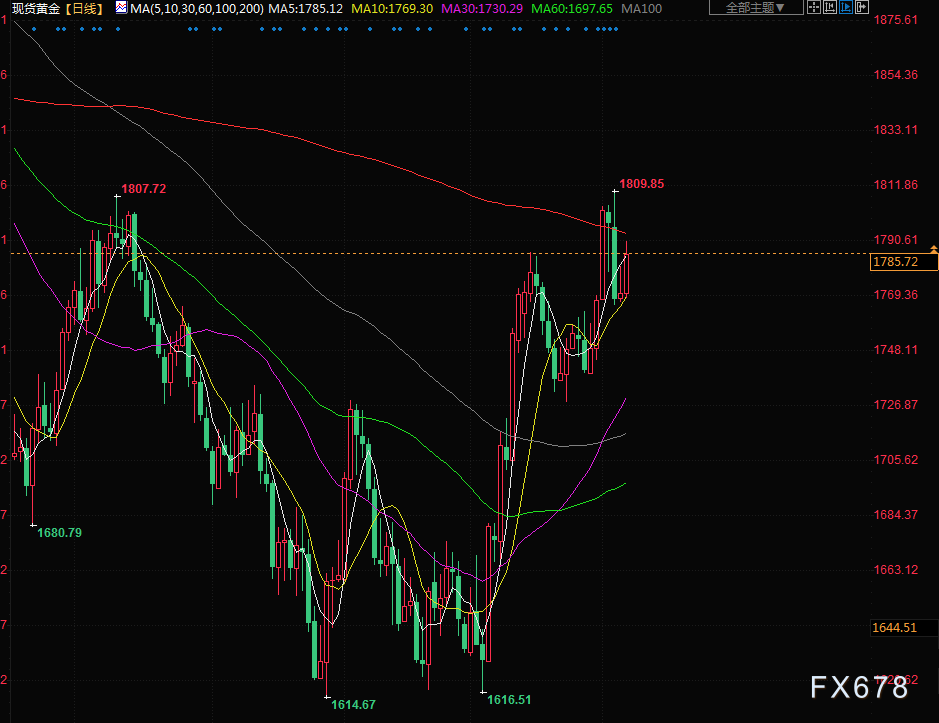Click the 1726.87 axis price label
Screen dimensions: 939x723
point(895,405)
